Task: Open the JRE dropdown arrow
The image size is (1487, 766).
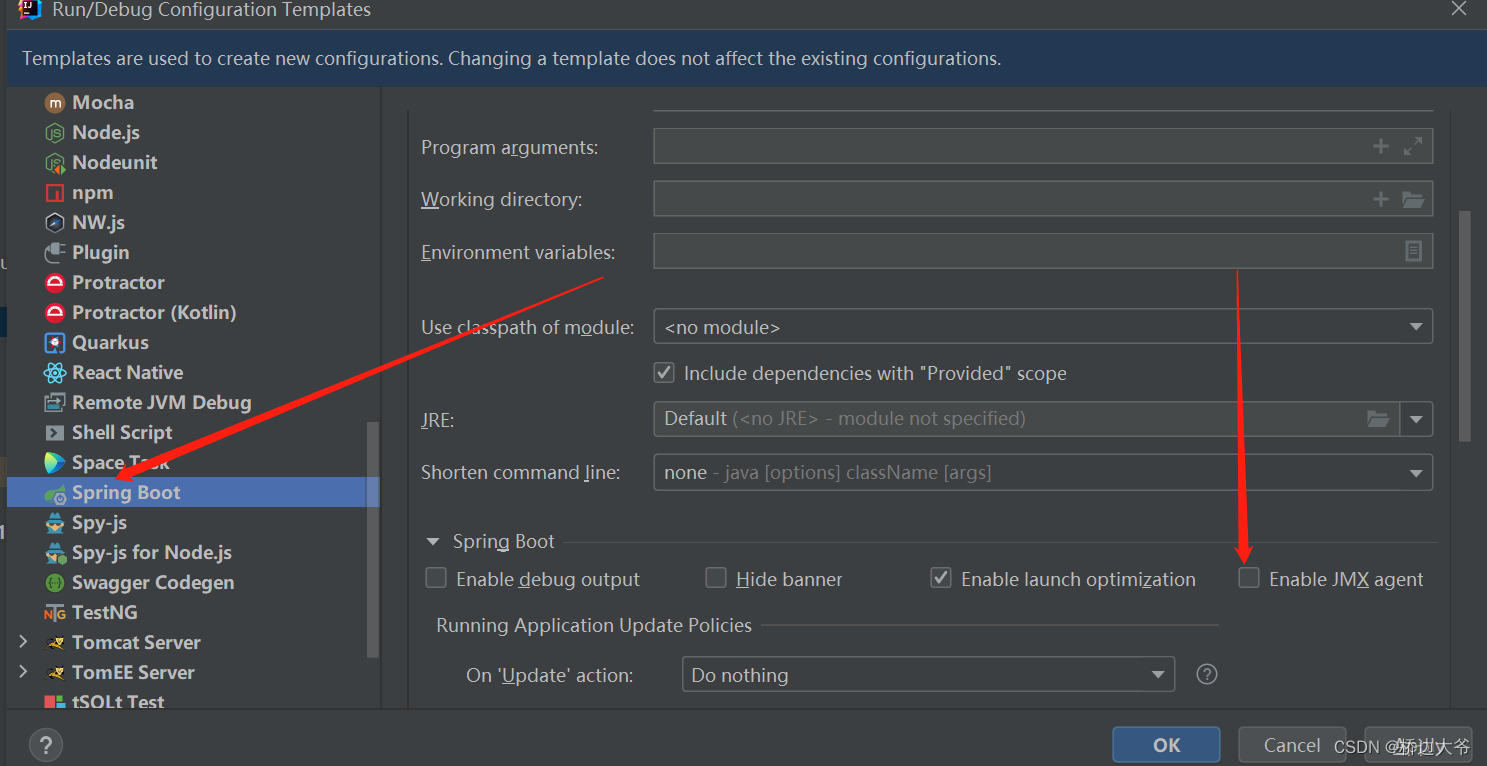Action: pyautogui.click(x=1417, y=419)
